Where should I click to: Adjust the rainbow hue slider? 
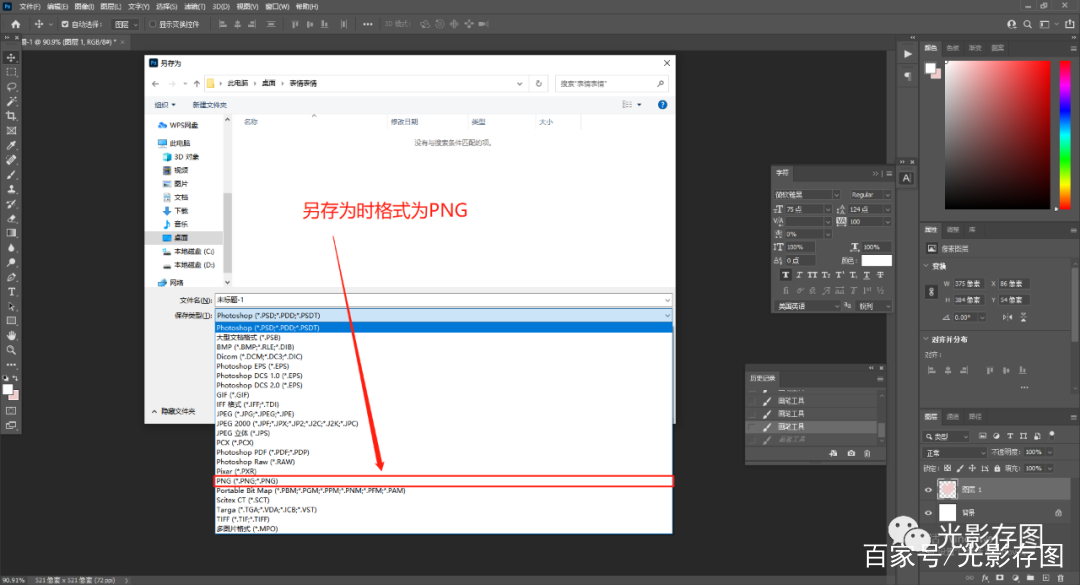tap(1065, 134)
